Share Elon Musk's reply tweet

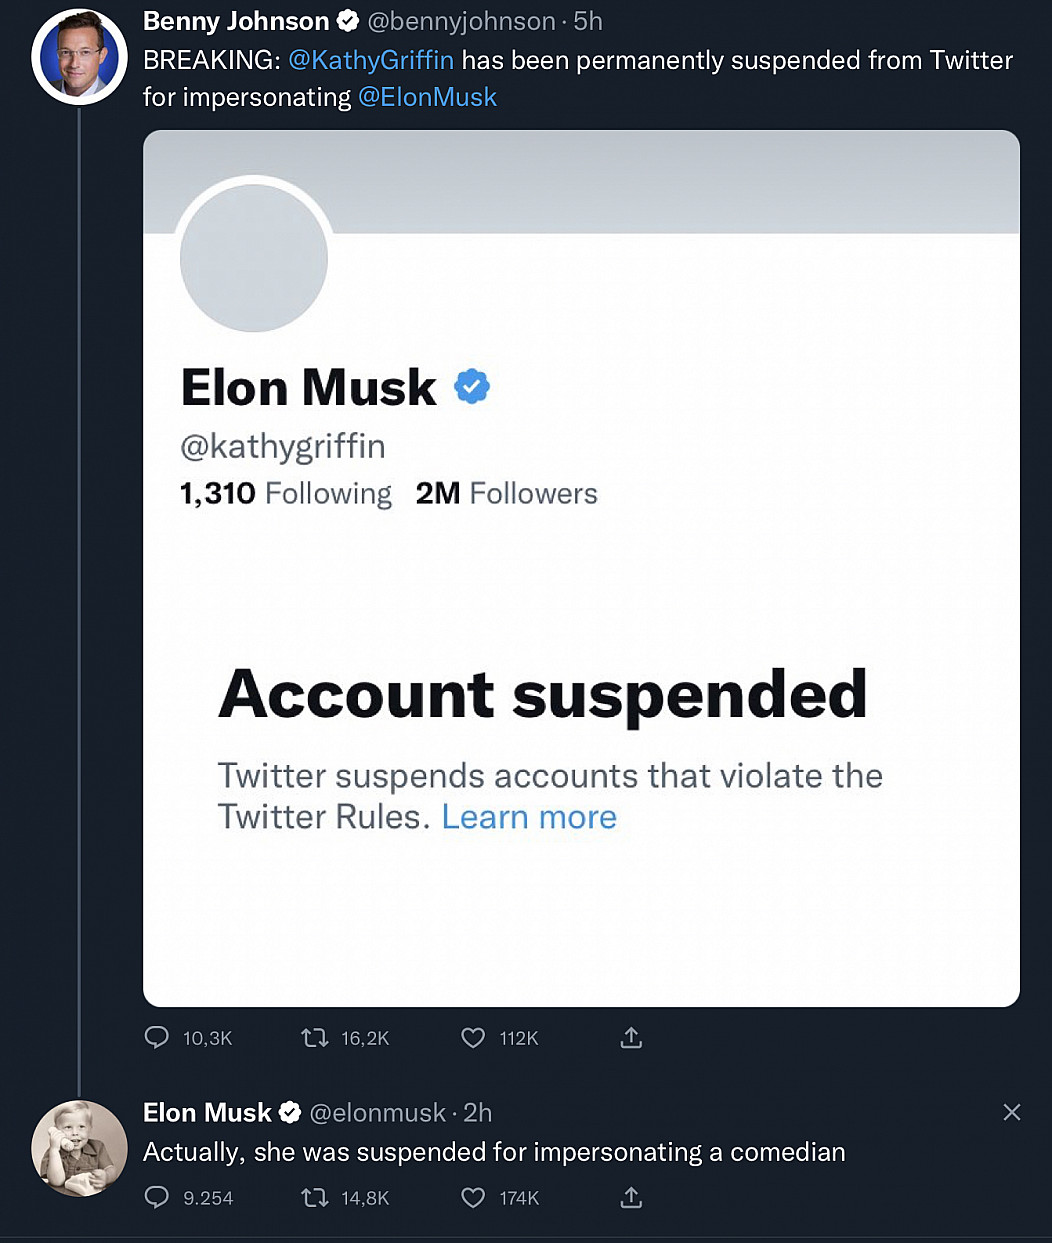click(x=631, y=1197)
